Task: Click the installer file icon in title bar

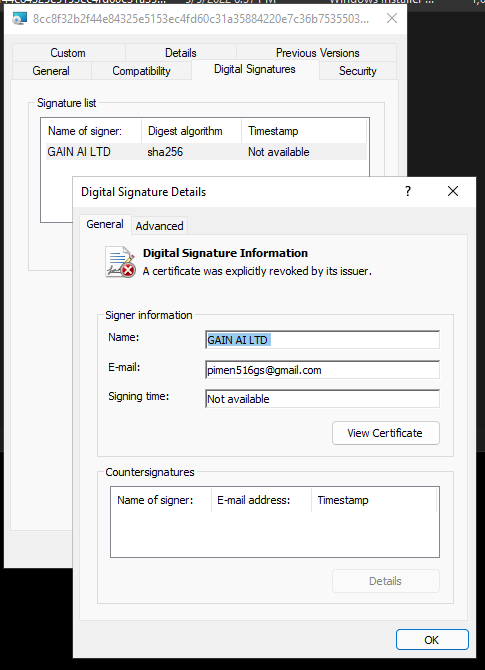Action: (x=19, y=19)
